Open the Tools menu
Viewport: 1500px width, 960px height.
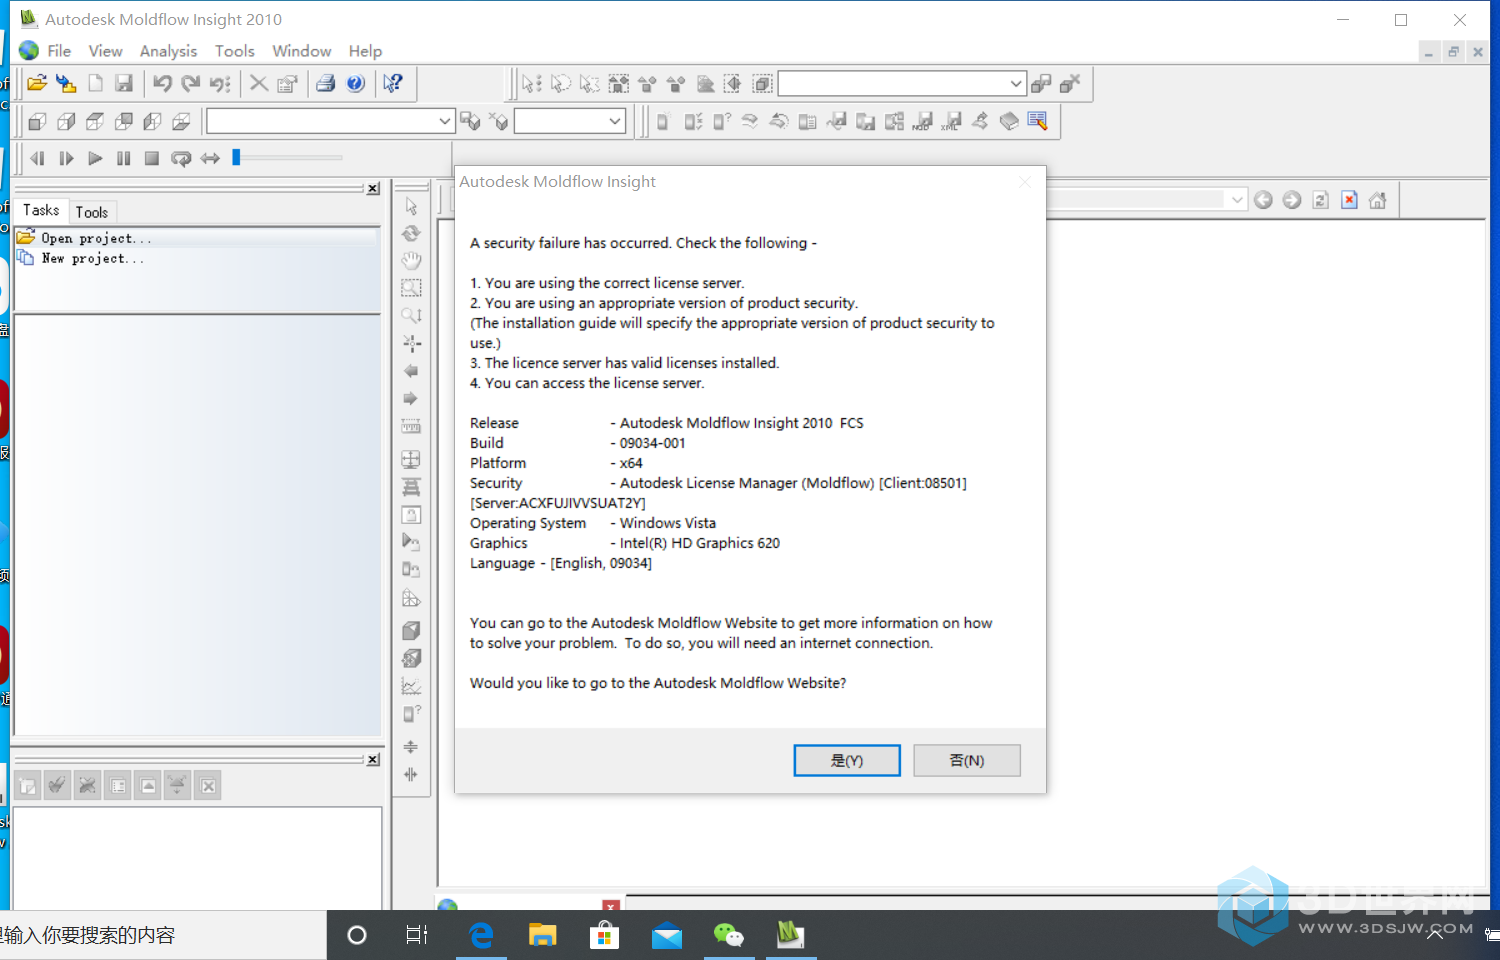coord(234,51)
